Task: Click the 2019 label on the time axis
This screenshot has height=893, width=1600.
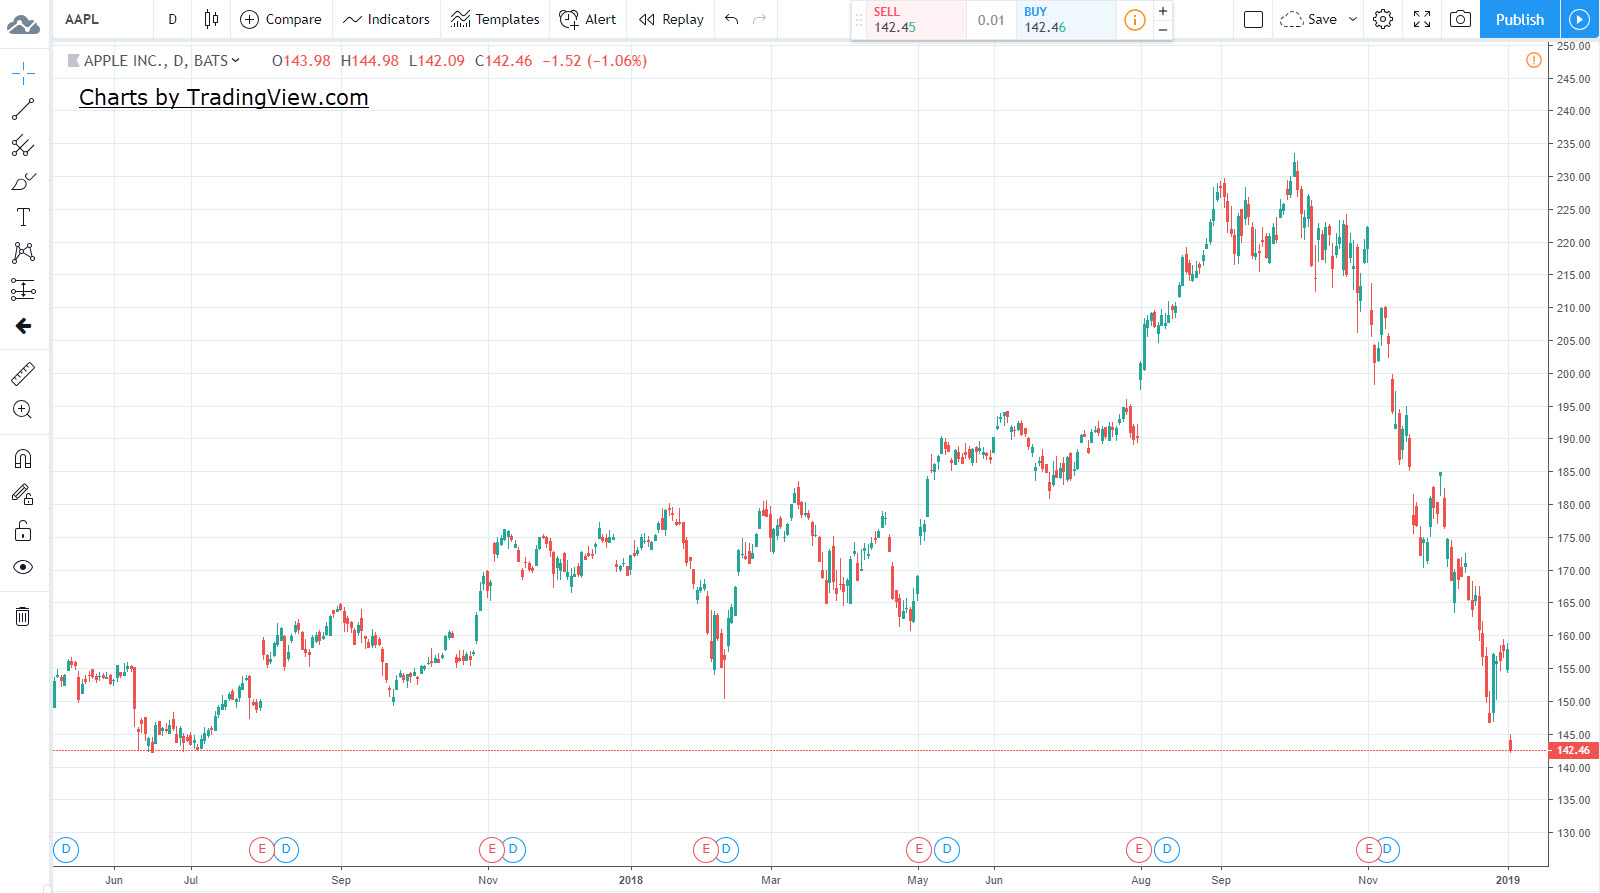Action: click(x=1508, y=880)
